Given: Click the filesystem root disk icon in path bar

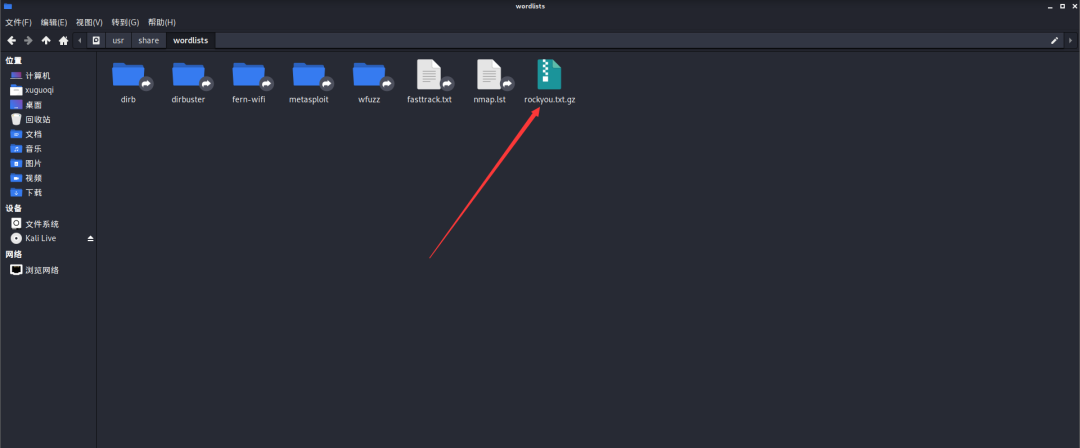Looking at the screenshot, I should click(x=96, y=41).
